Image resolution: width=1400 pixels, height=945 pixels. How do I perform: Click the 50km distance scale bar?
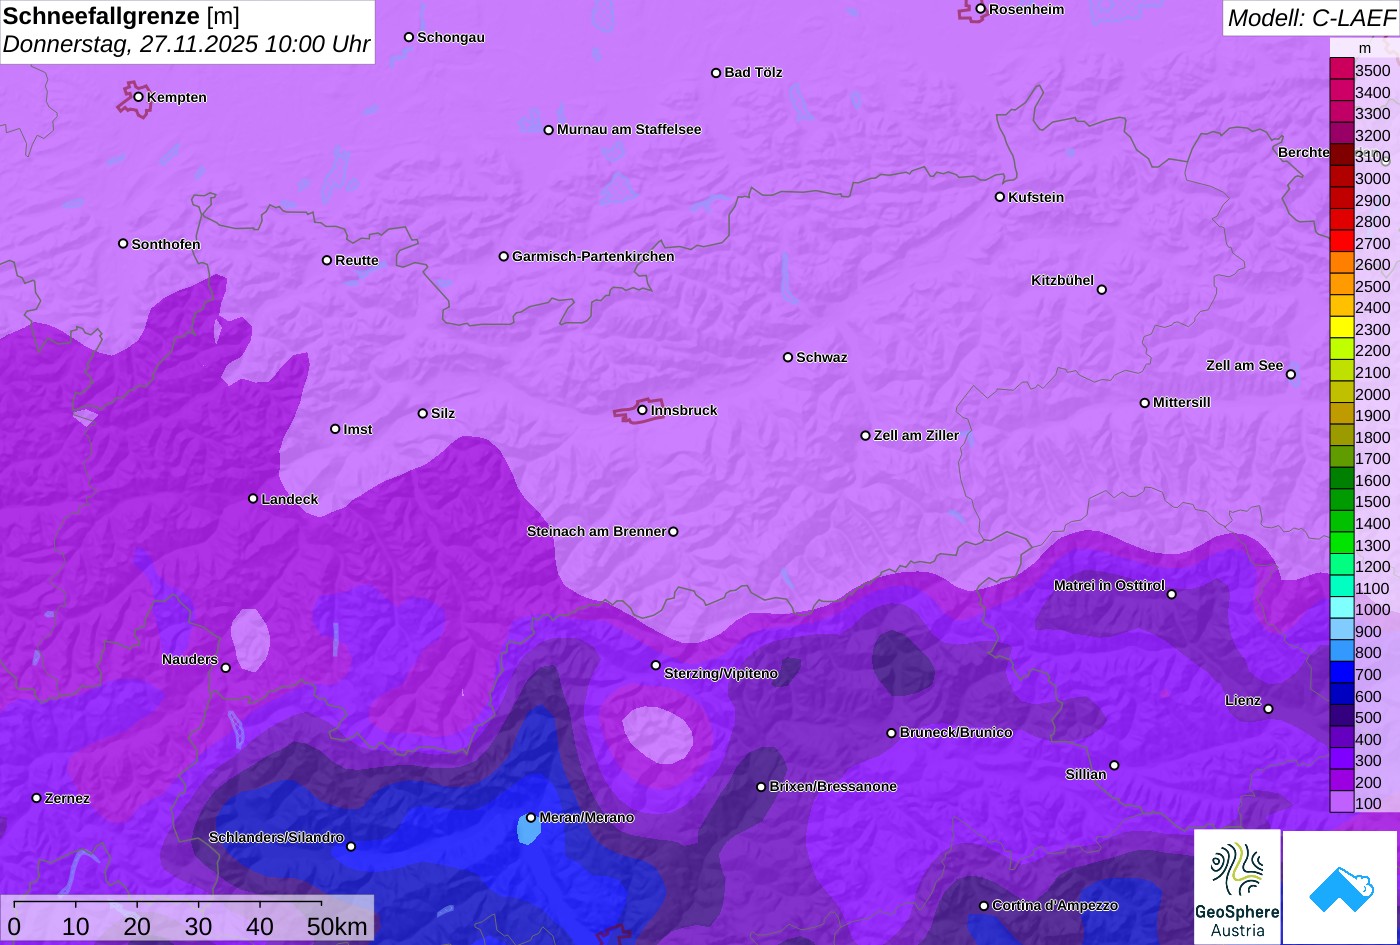(x=168, y=902)
